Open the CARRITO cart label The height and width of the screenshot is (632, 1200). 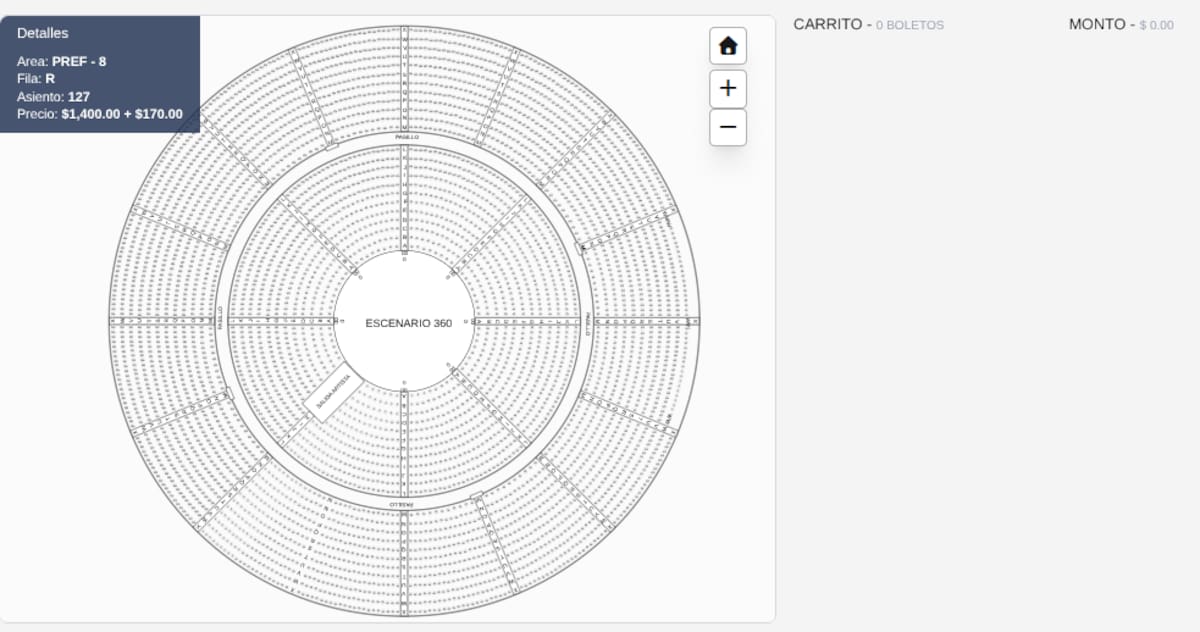click(827, 24)
